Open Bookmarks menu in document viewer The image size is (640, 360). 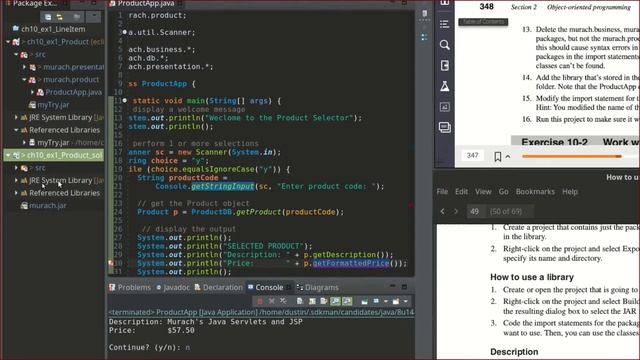point(535,191)
